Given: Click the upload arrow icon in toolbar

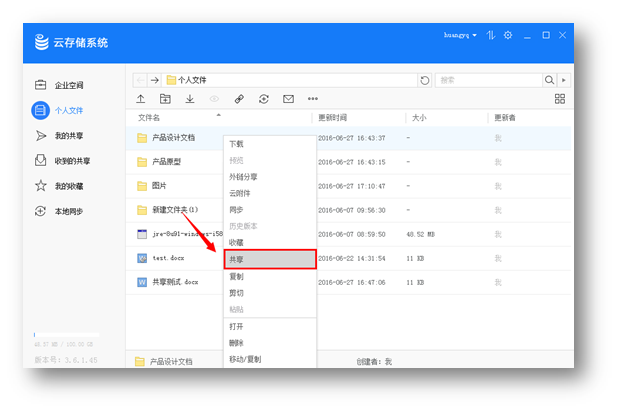Looking at the screenshot, I should (x=141, y=99).
